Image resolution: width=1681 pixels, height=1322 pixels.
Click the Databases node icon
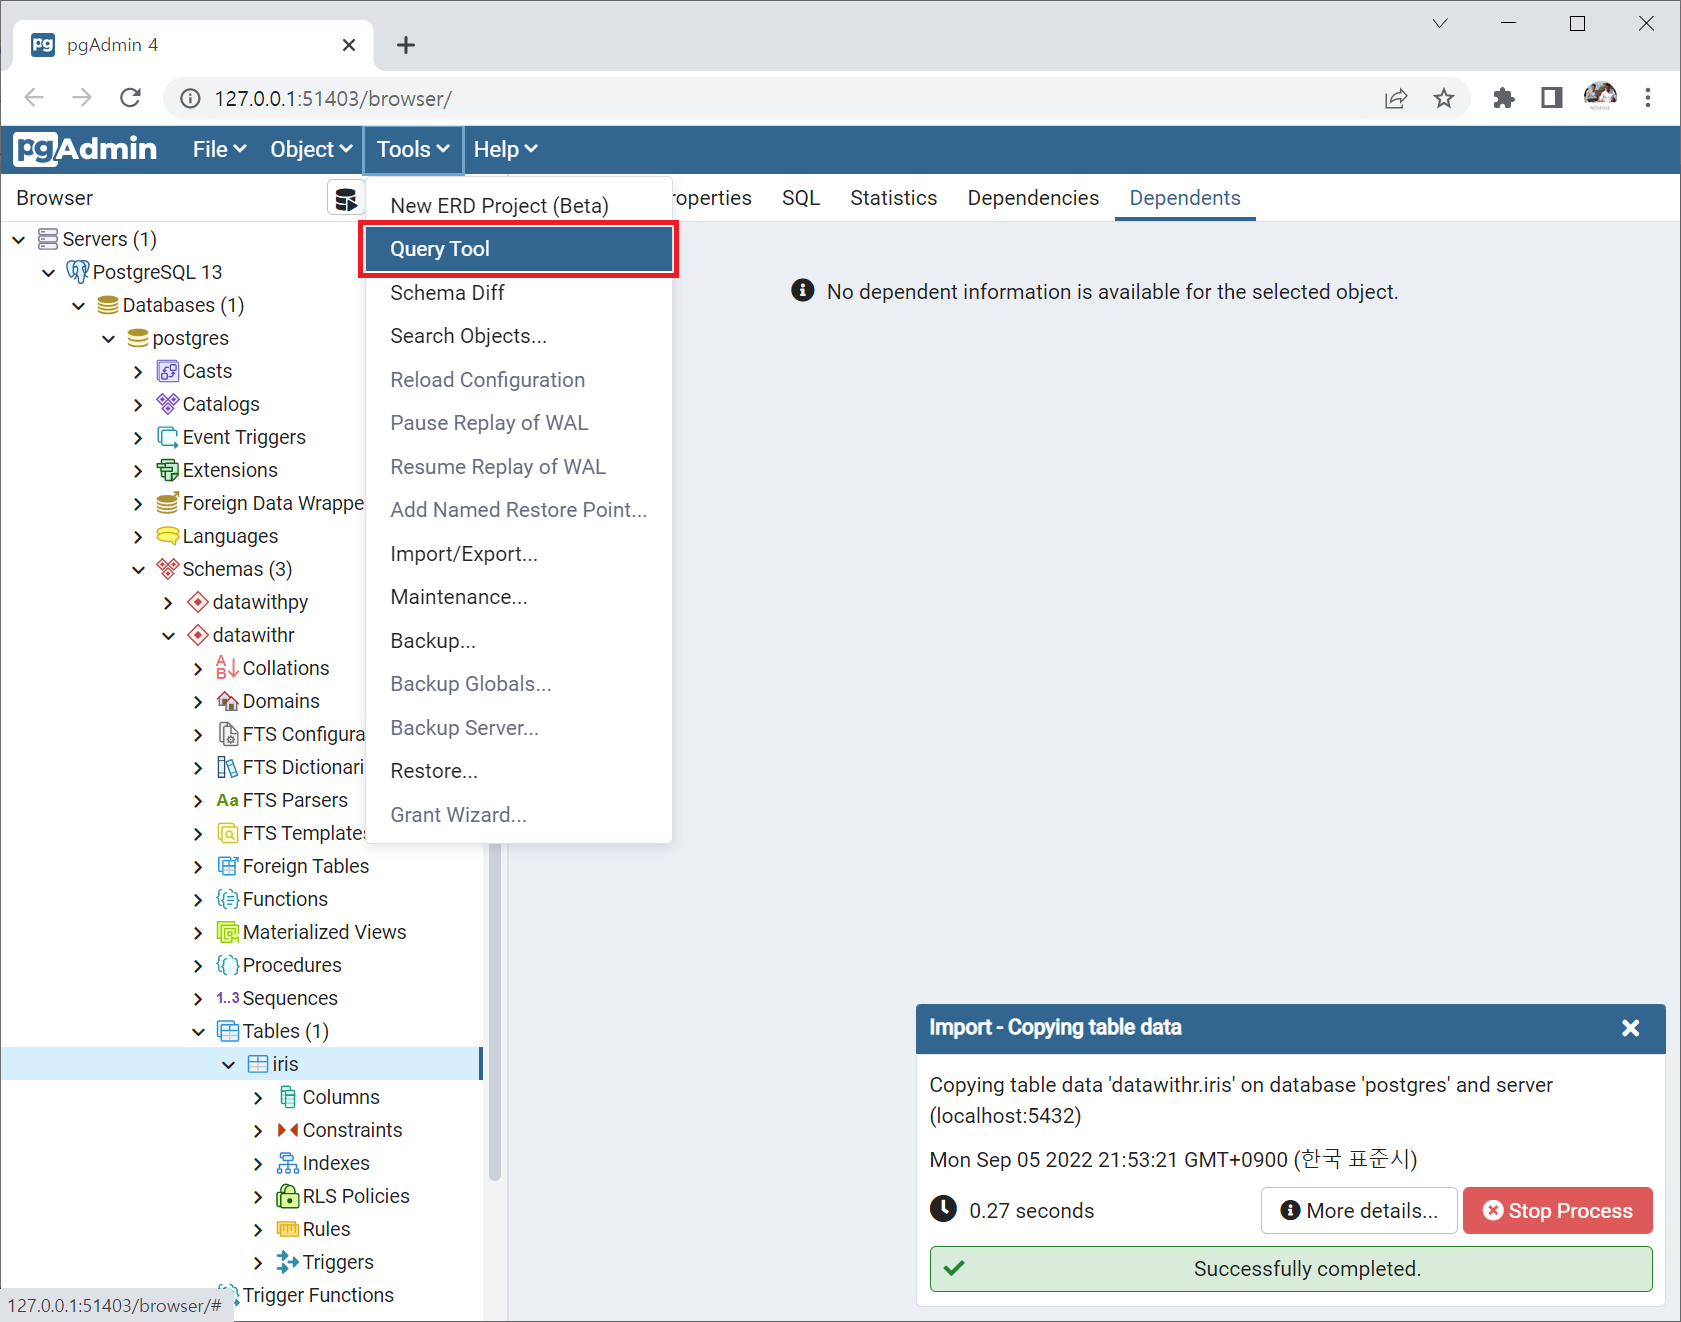[108, 305]
